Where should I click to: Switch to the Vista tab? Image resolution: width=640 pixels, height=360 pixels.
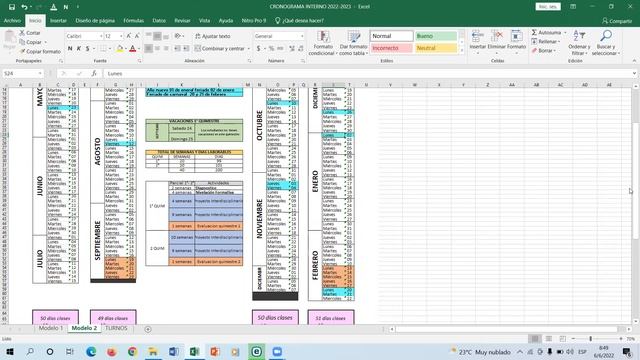204,20
